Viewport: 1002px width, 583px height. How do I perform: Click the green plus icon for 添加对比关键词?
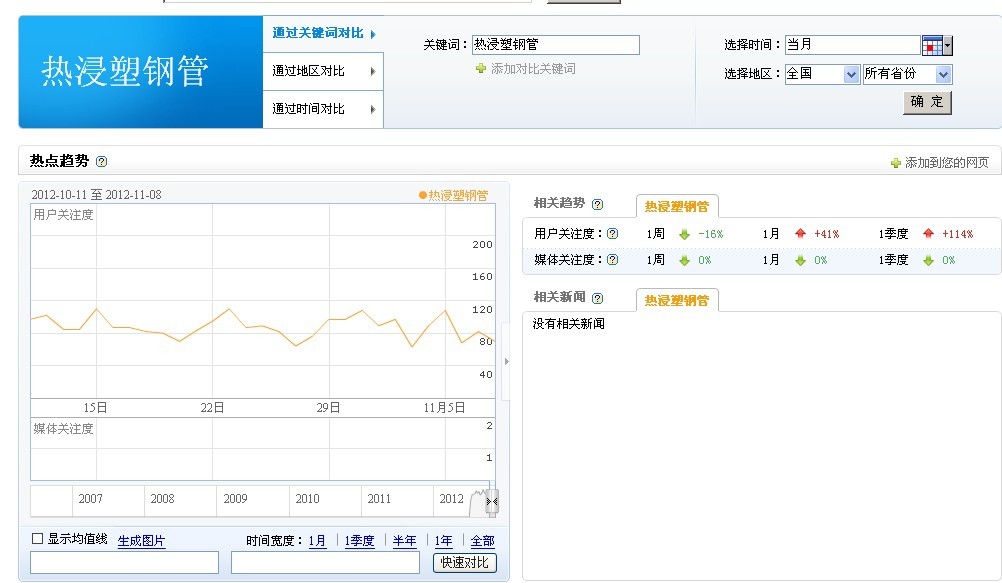tap(481, 68)
